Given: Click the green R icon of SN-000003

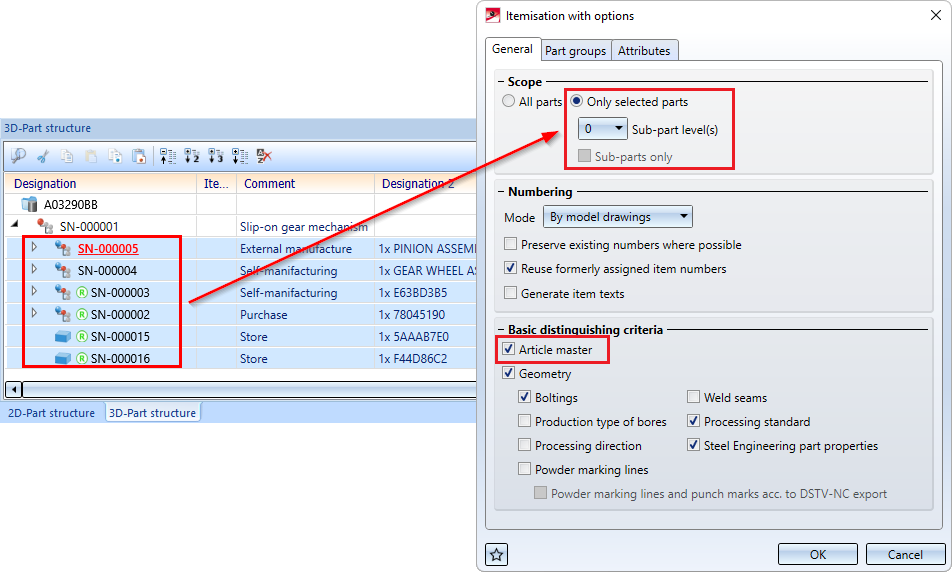Looking at the screenshot, I should tap(82, 293).
